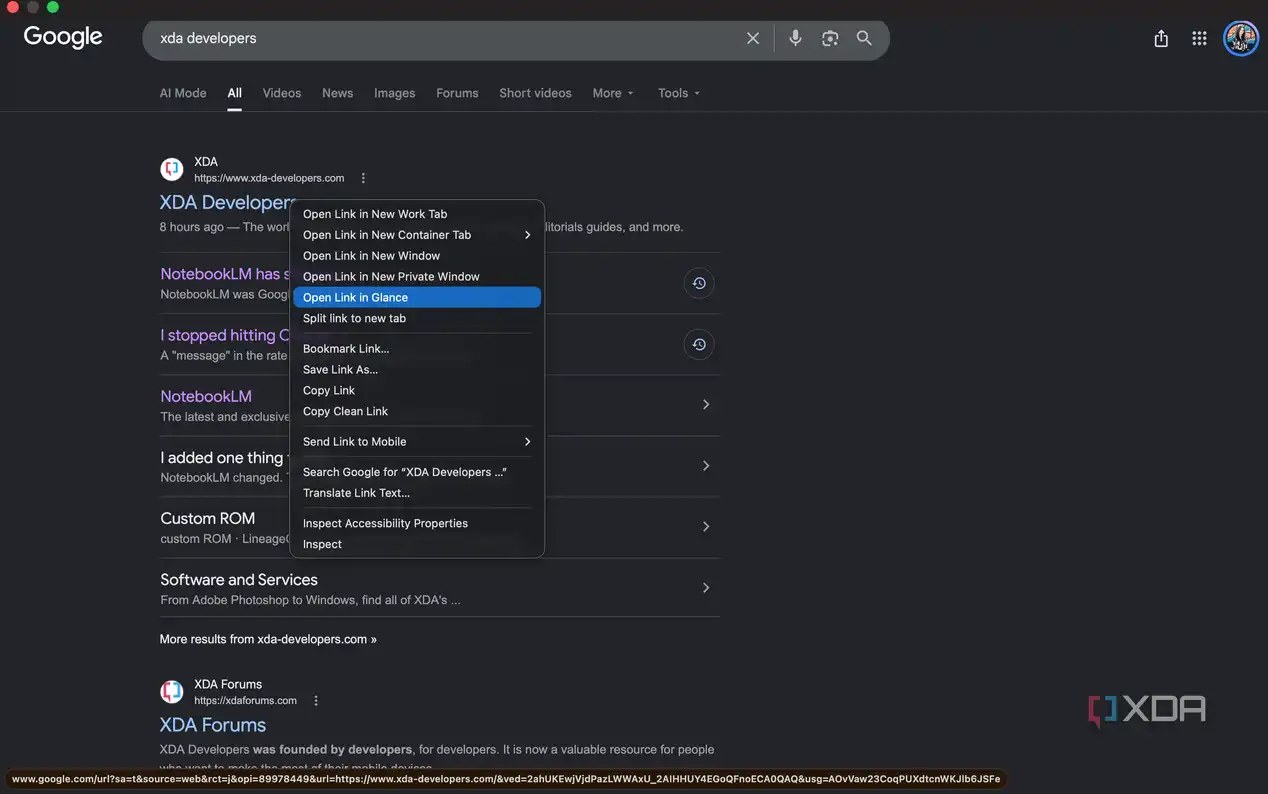Open Software and Services sitelink
The width and height of the screenshot is (1268, 794).
pos(239,579)
